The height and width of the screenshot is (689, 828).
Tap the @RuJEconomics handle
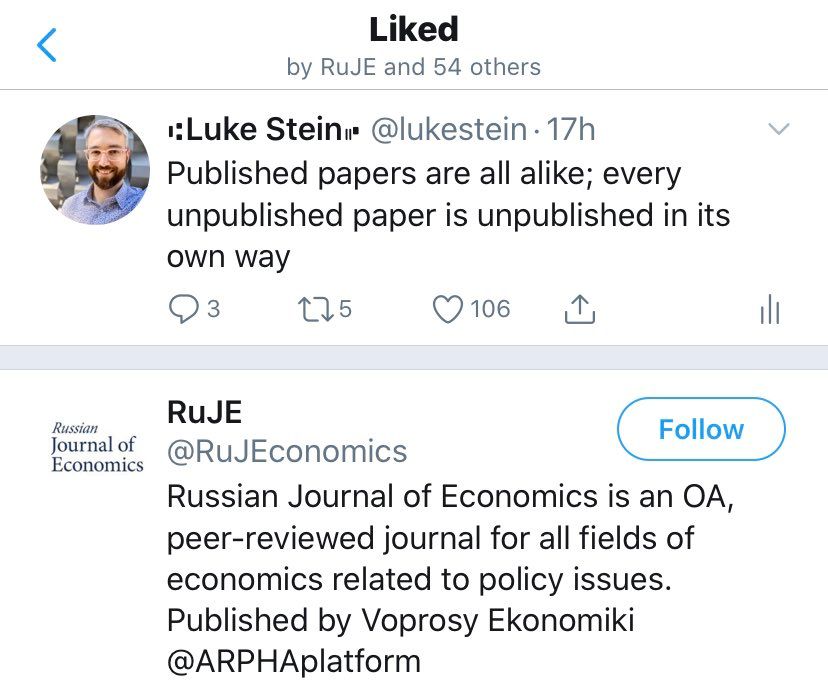pos(287,451)
